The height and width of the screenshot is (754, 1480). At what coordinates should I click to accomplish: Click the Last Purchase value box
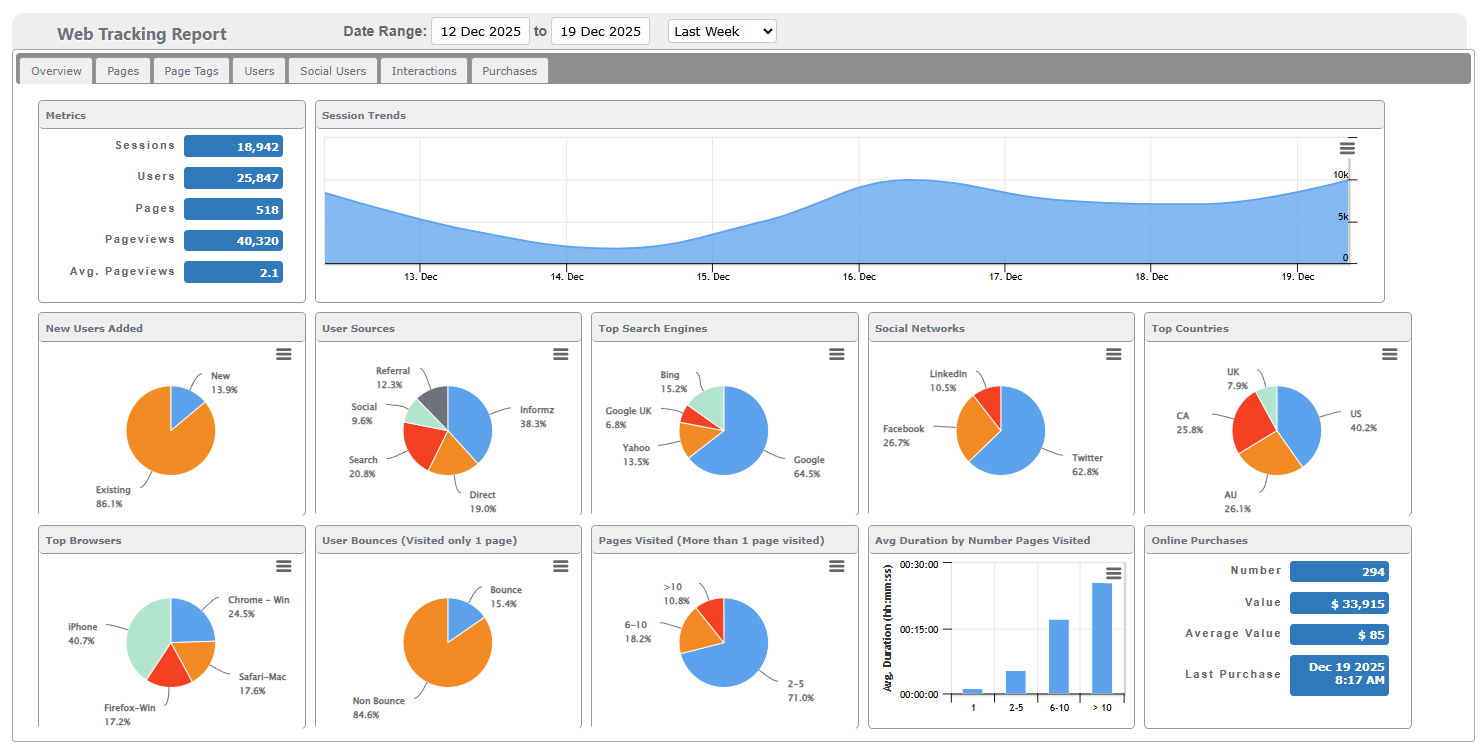point(1339,674)
